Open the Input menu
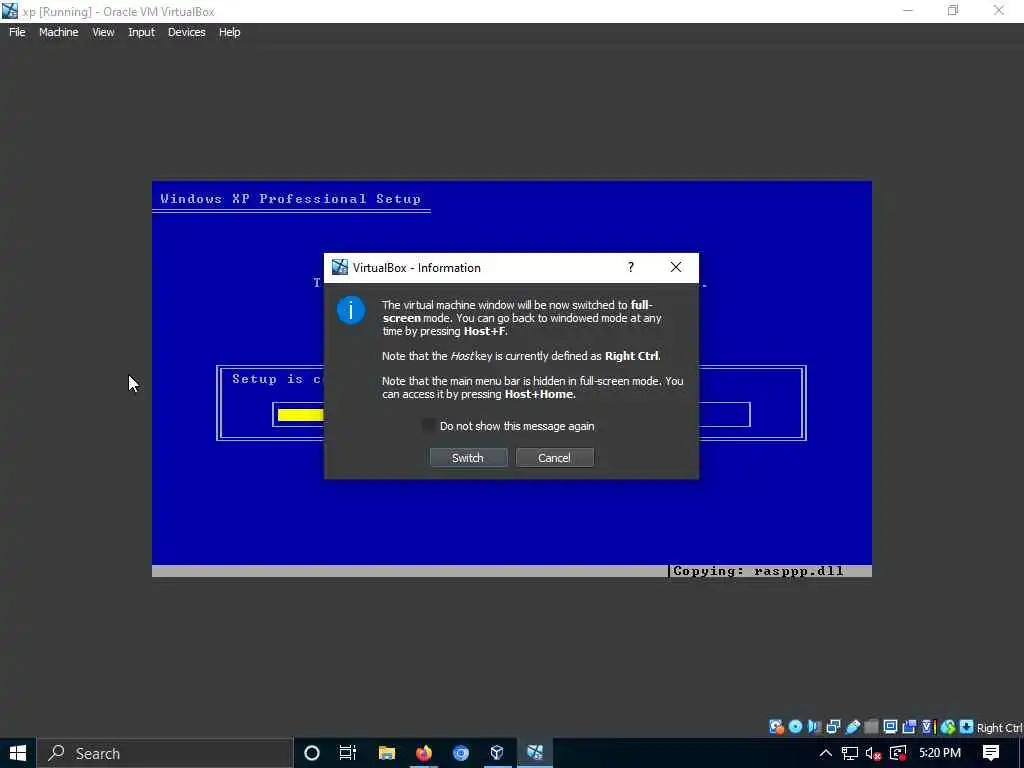 click(141, 32)
